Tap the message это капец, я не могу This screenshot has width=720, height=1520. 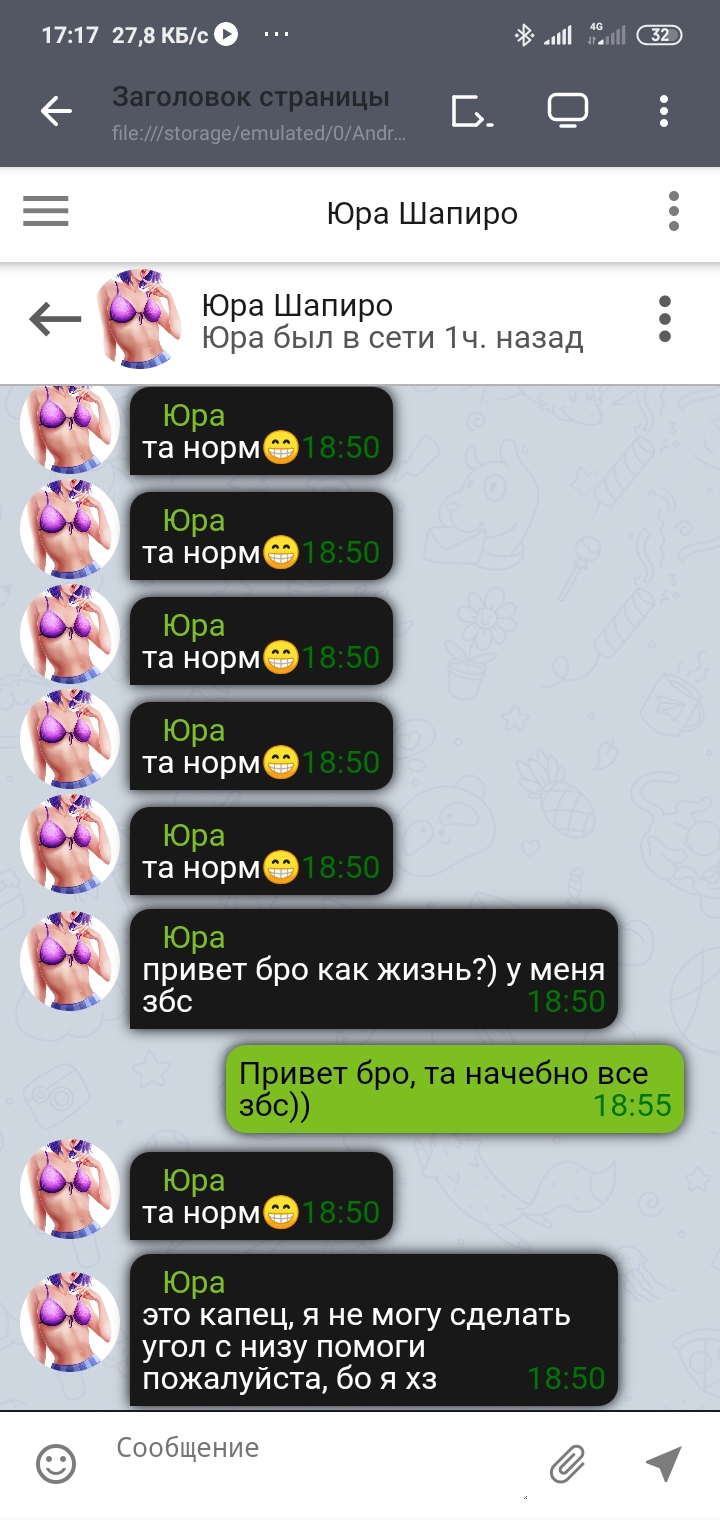(374, 1330)
